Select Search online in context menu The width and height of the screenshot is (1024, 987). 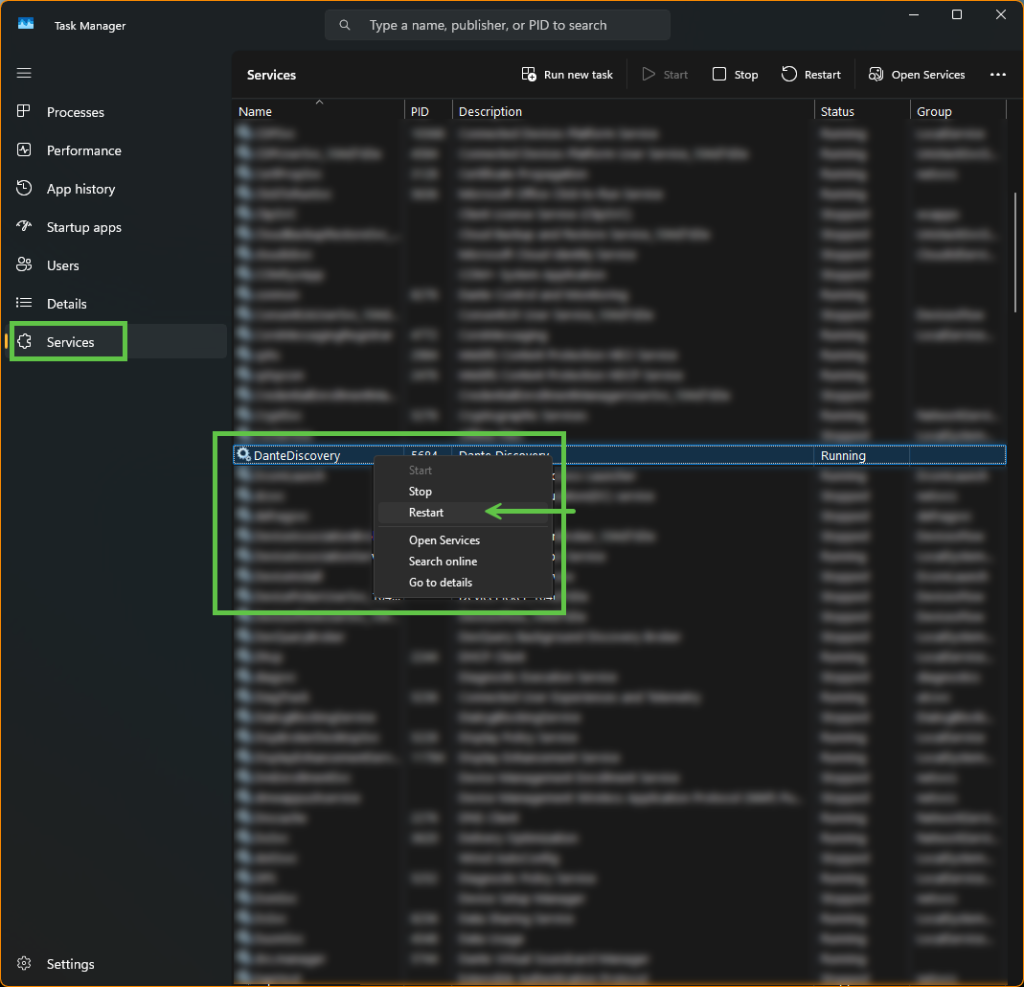pos(443,561)
